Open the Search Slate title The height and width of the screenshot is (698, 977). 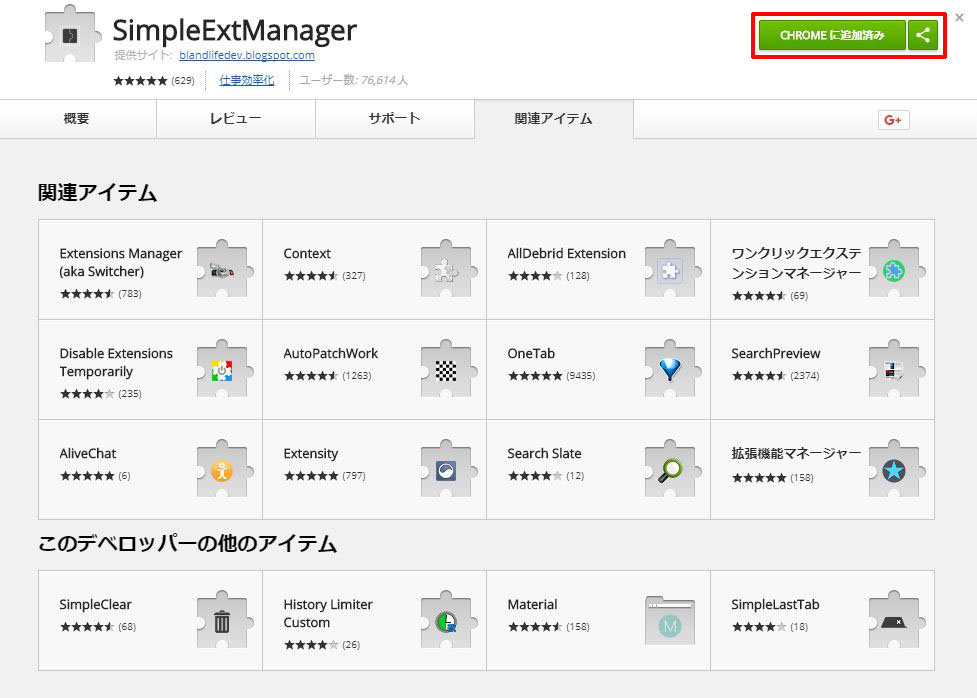pos(544,454)
